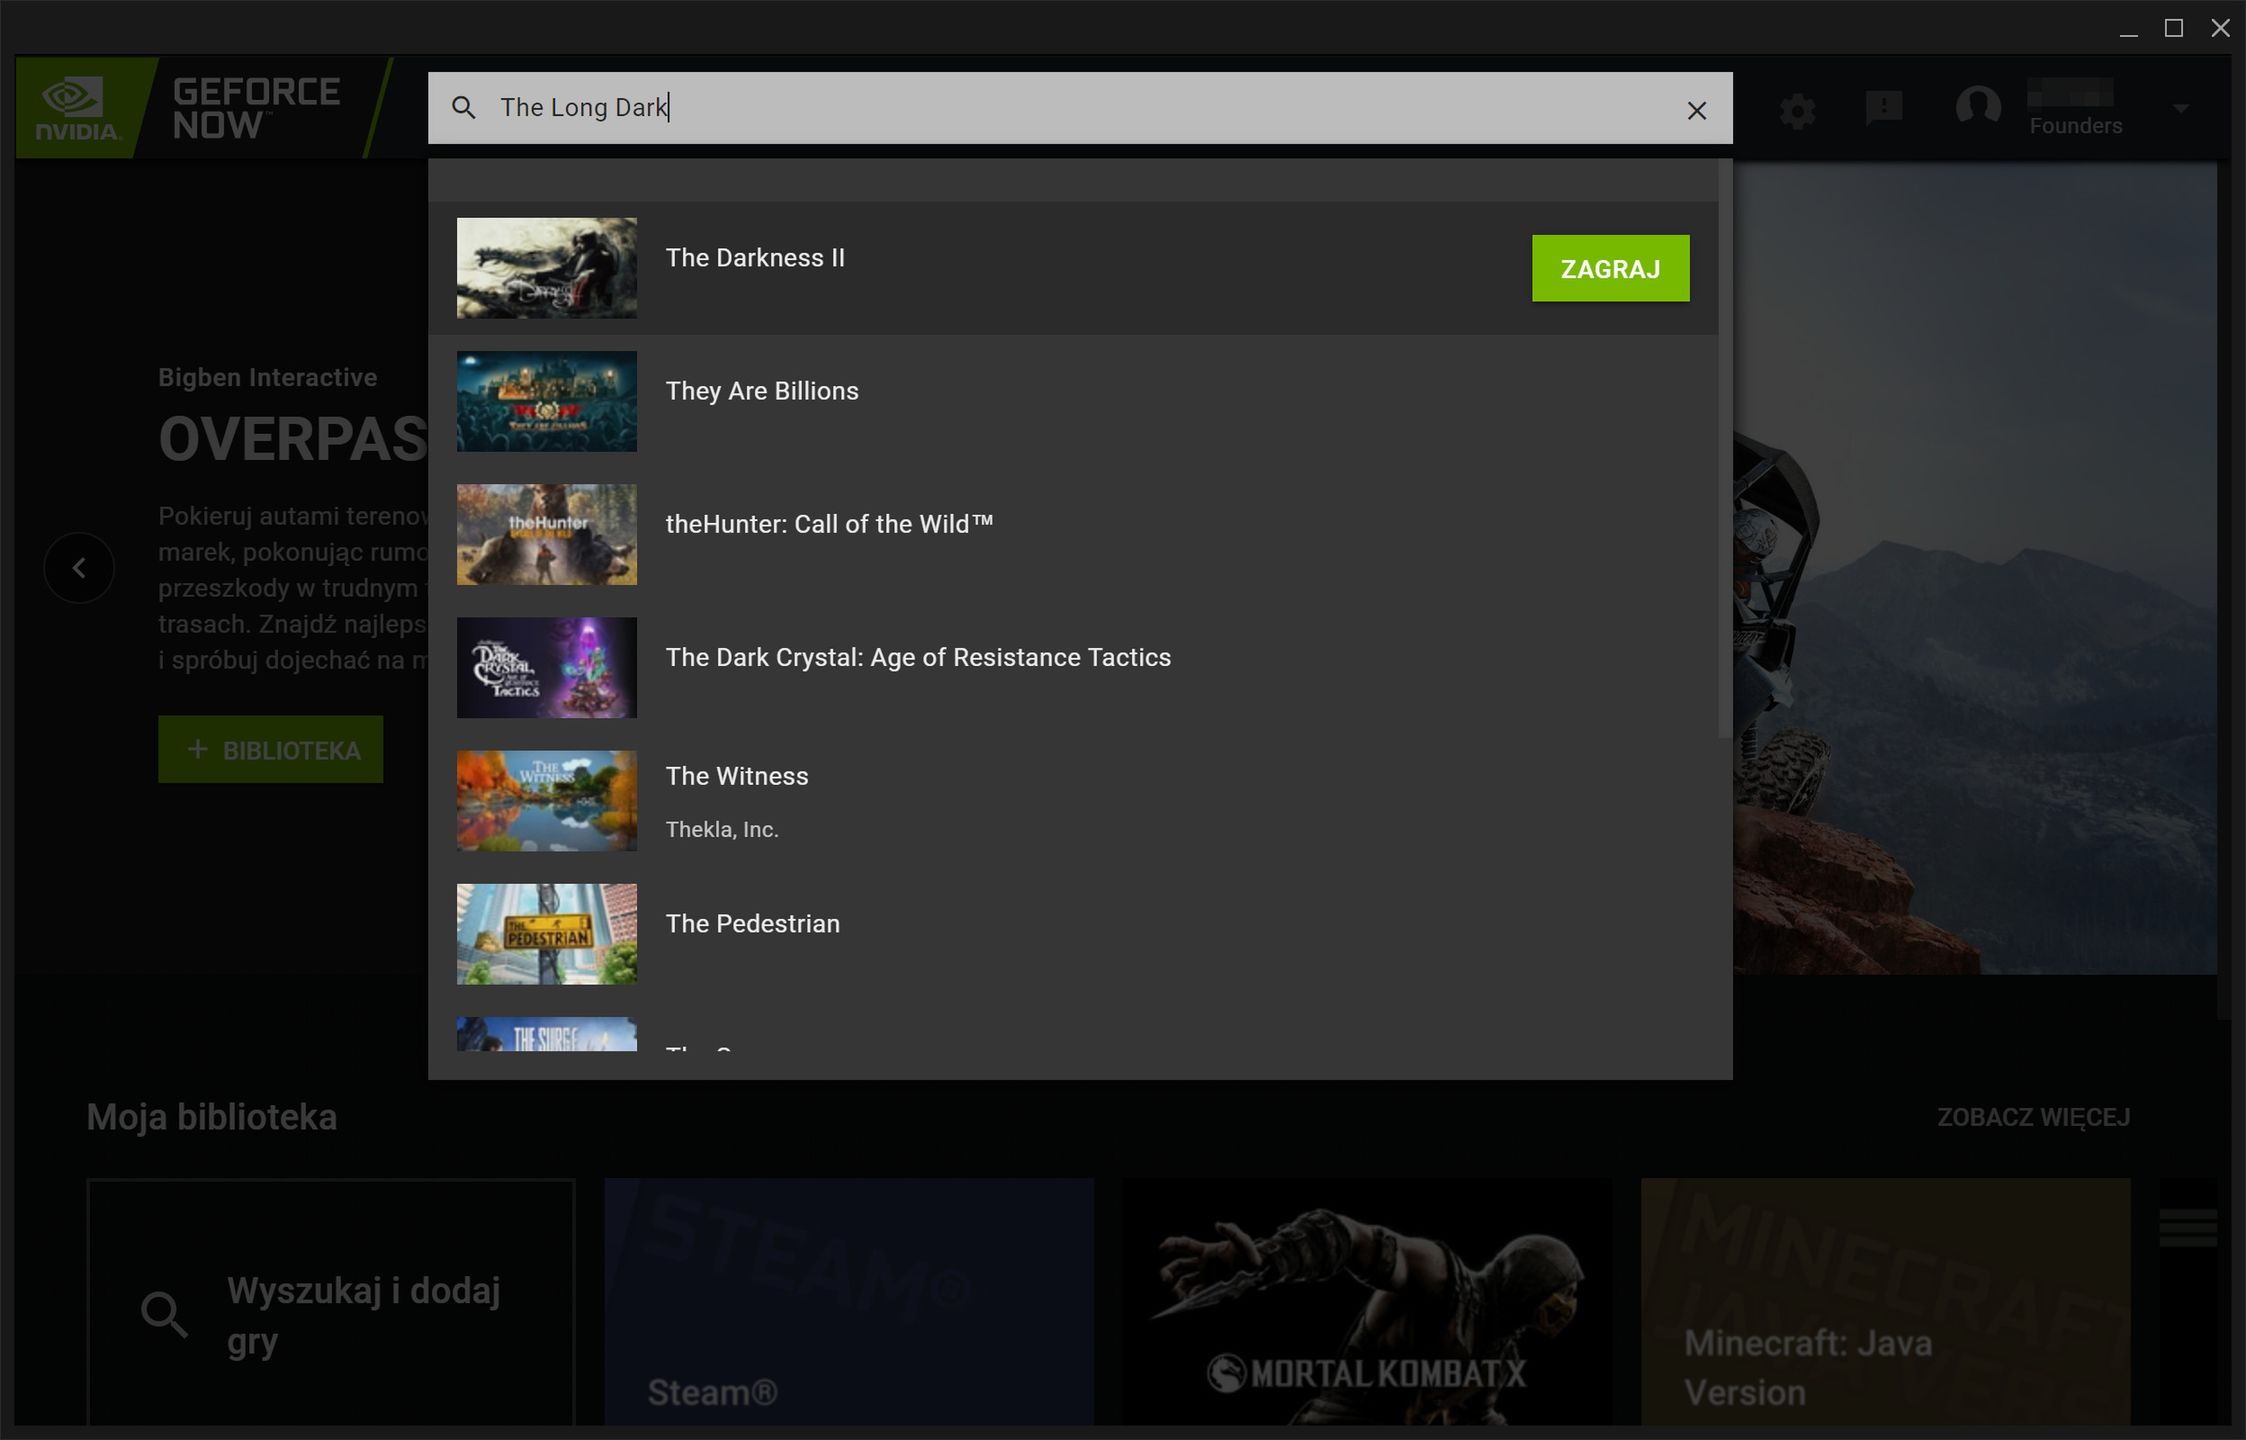The height and width of the screenshot is (1440, 2246).
Task: Click the search results scrollbar
Action: (x=1724, y=450)
